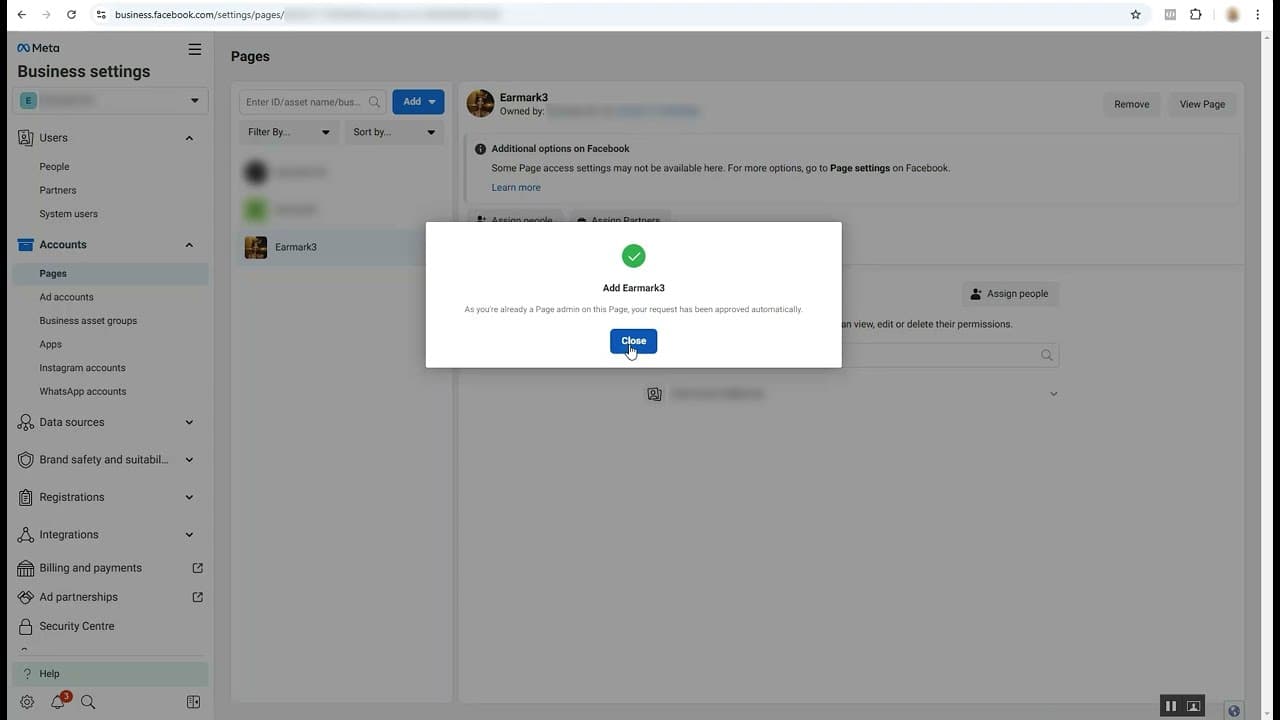Click the external link icon for Billing
The height and width of the screenshot is (720, 1280).
[x=197, y=568]
